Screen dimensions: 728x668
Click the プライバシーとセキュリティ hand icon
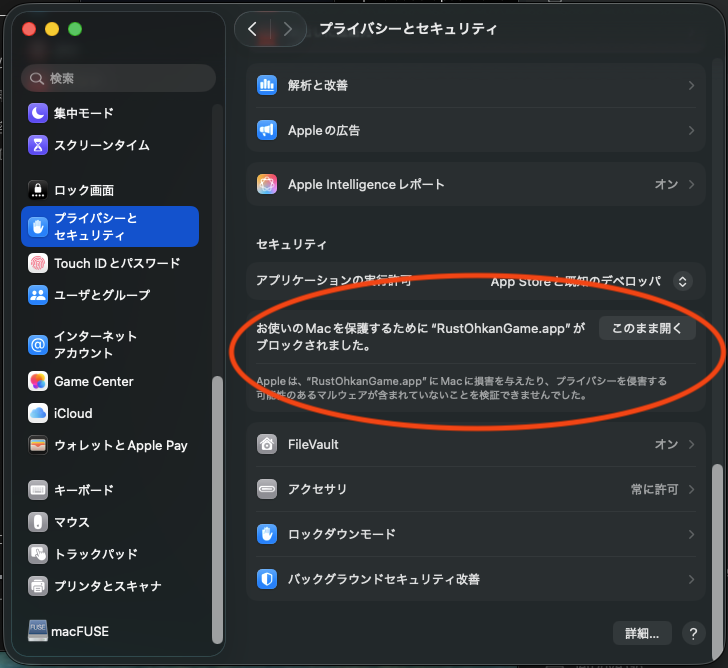tap(38, 227)
